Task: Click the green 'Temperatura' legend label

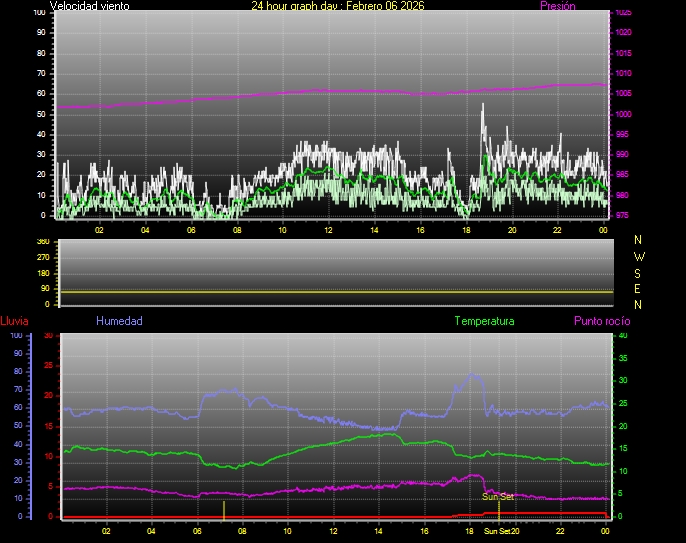Action: click(x=484, y=321)
